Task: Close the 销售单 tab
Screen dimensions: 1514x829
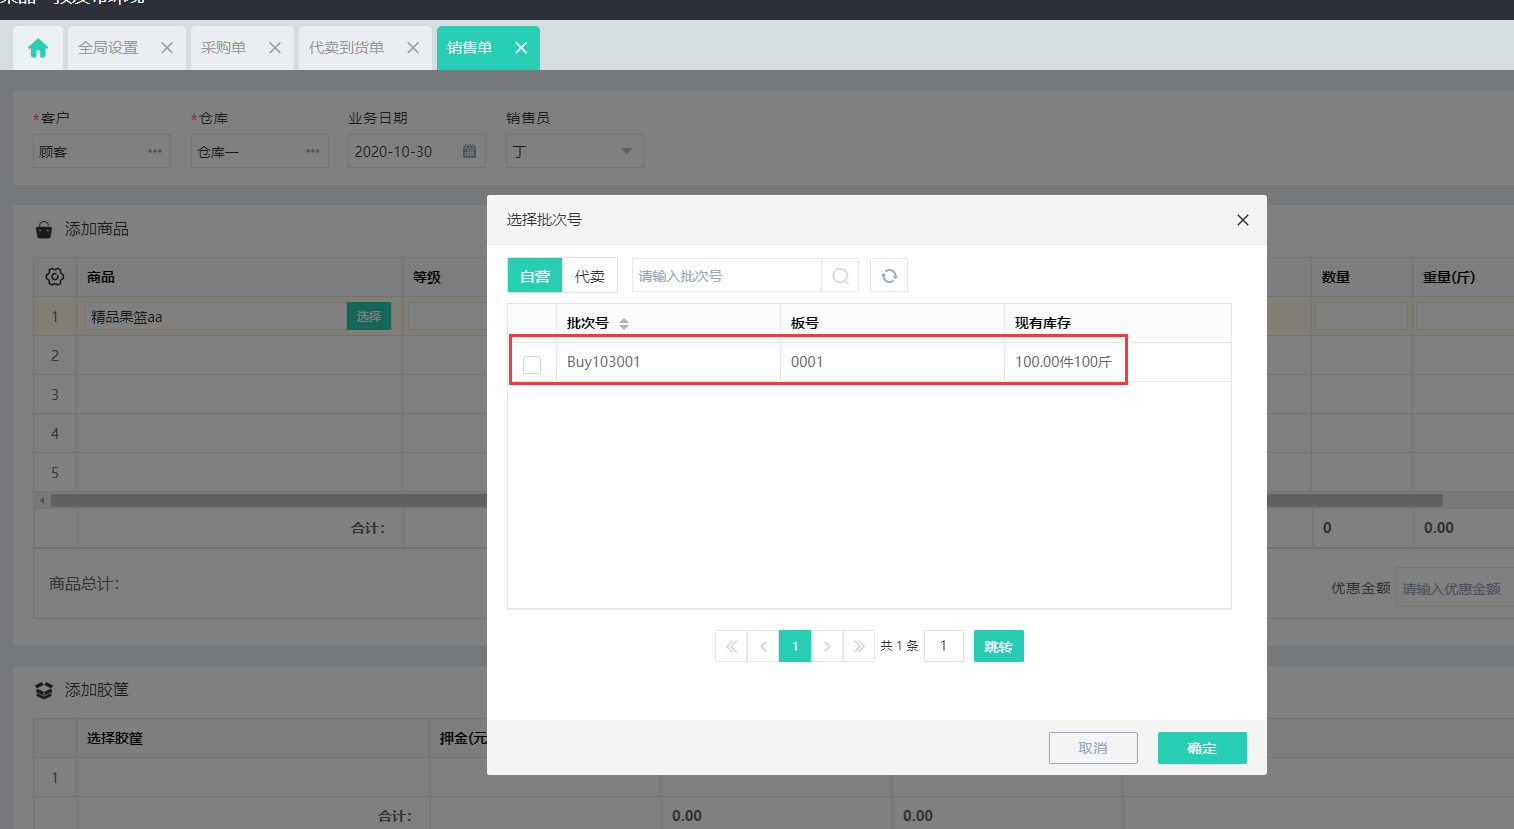Action: point(521,48)
